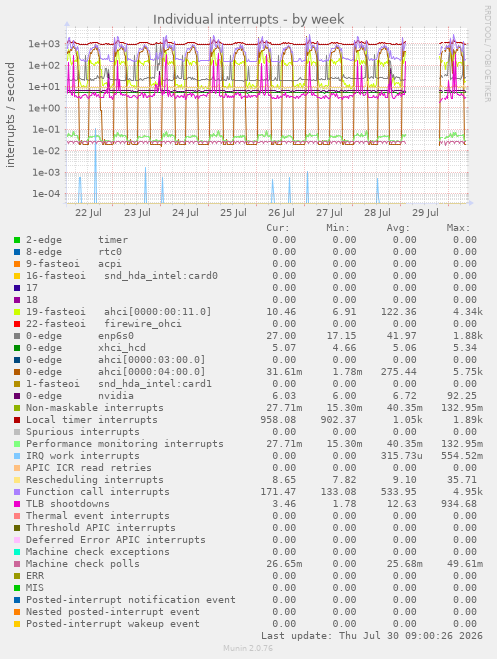Click the Max: column header

458,228
